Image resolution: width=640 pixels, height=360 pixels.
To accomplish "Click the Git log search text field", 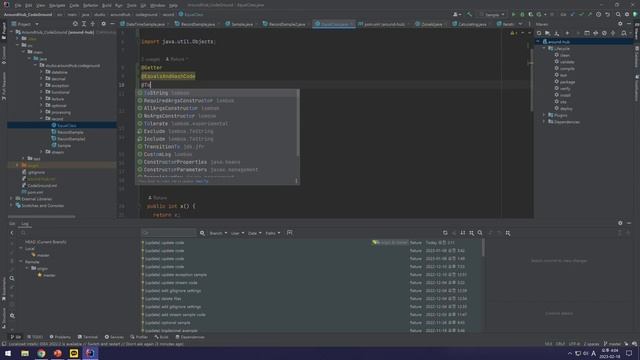I will pos(169,233).
